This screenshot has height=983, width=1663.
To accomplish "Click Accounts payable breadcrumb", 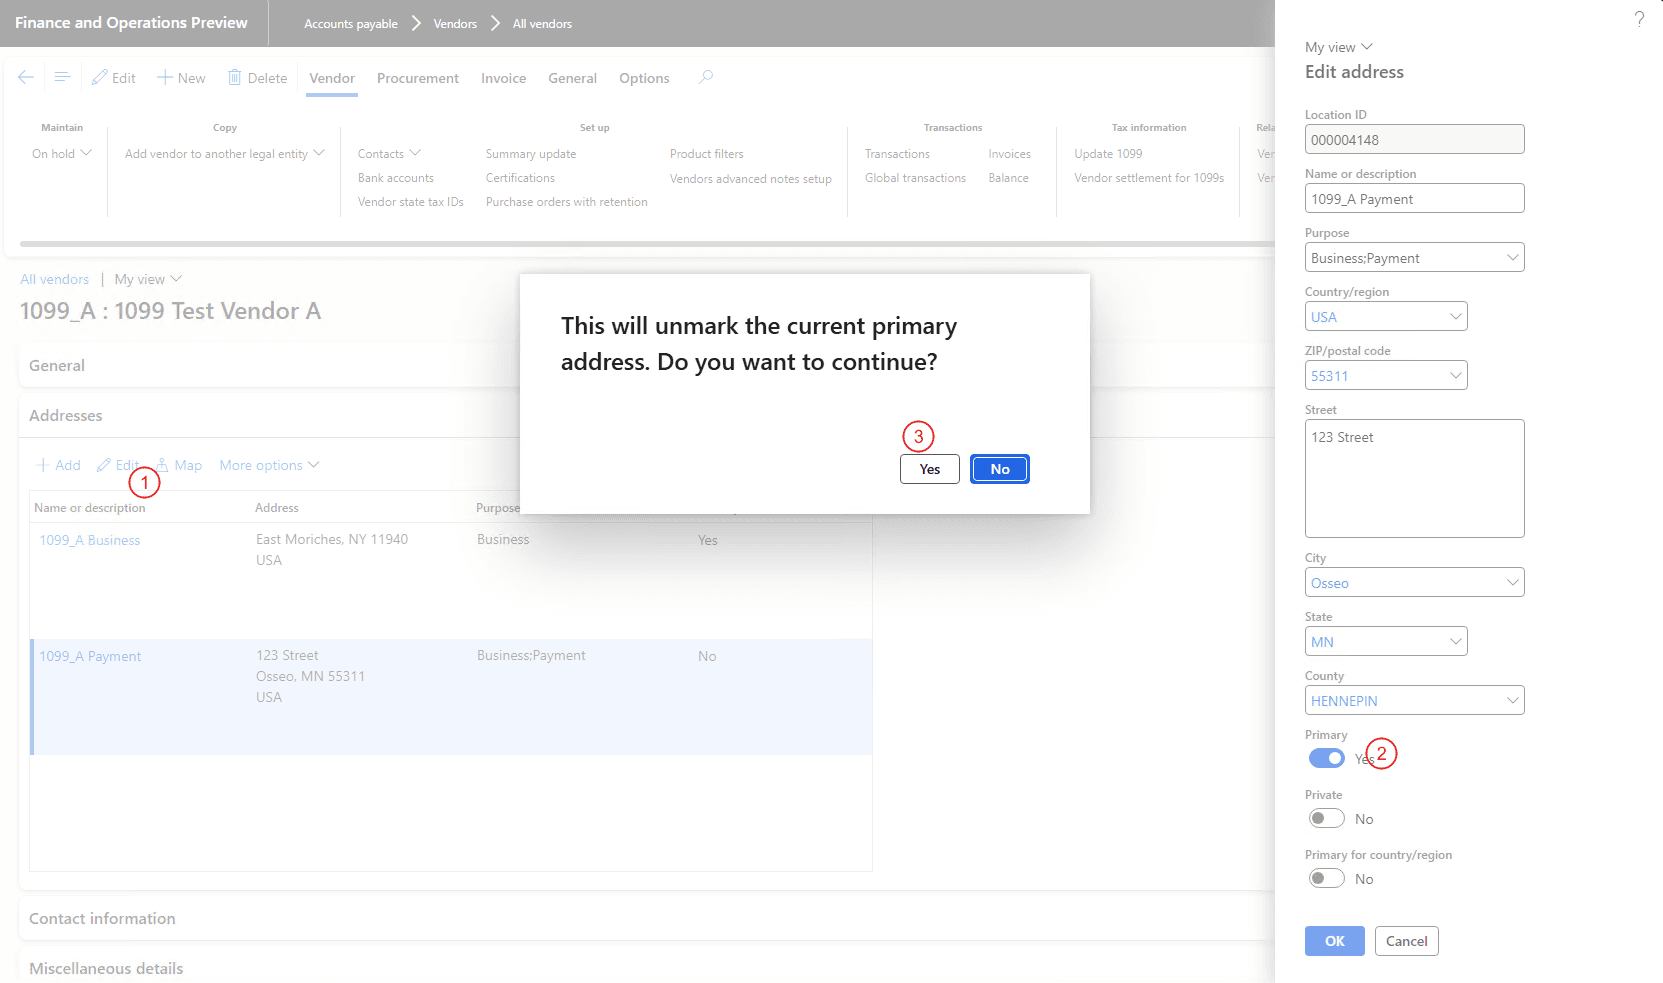I will [x=351, y=24].
